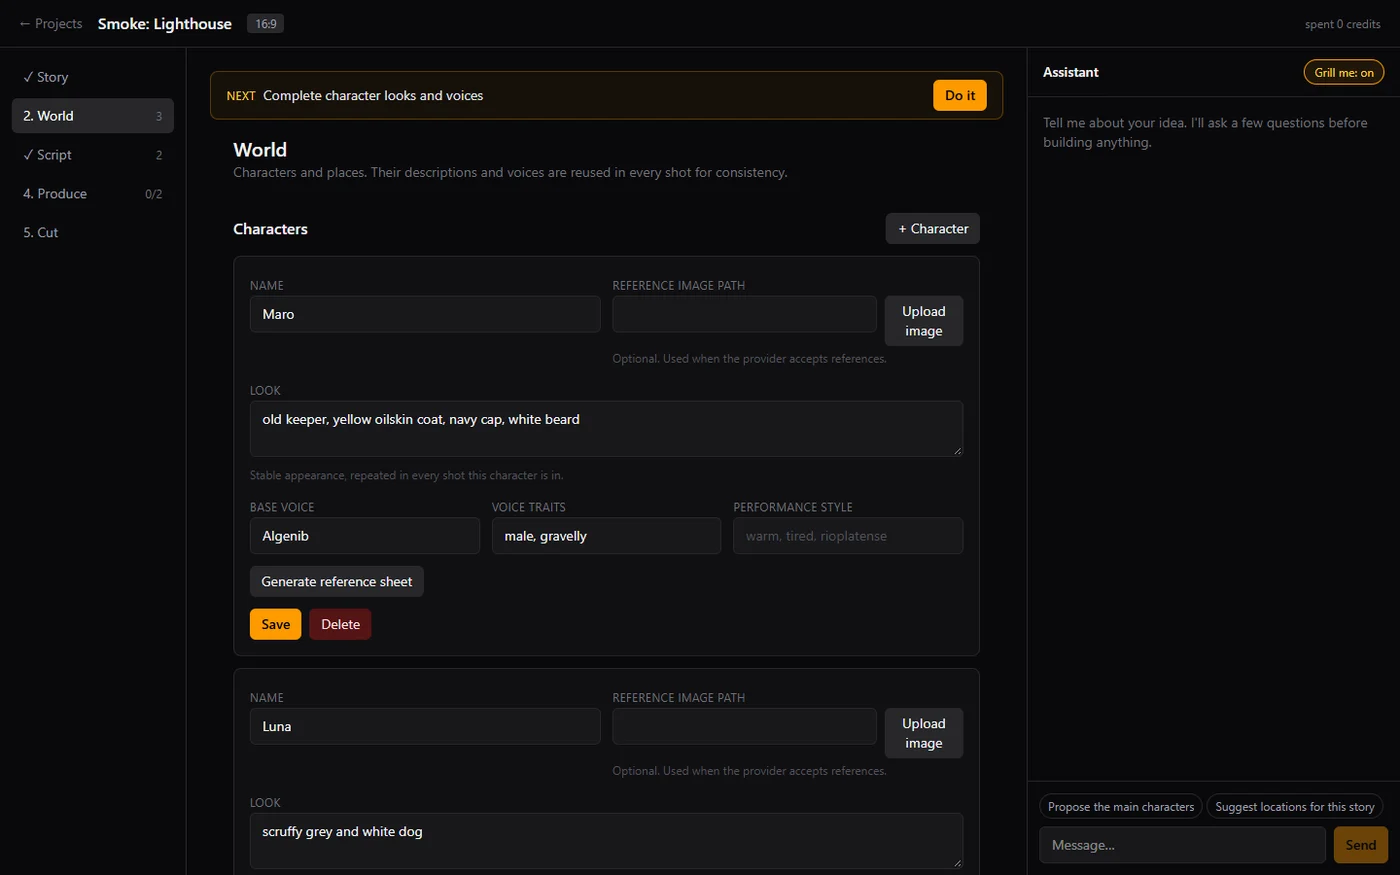Click the Characters section heading
Viewport: 1400px width, 875px height.
271,229
